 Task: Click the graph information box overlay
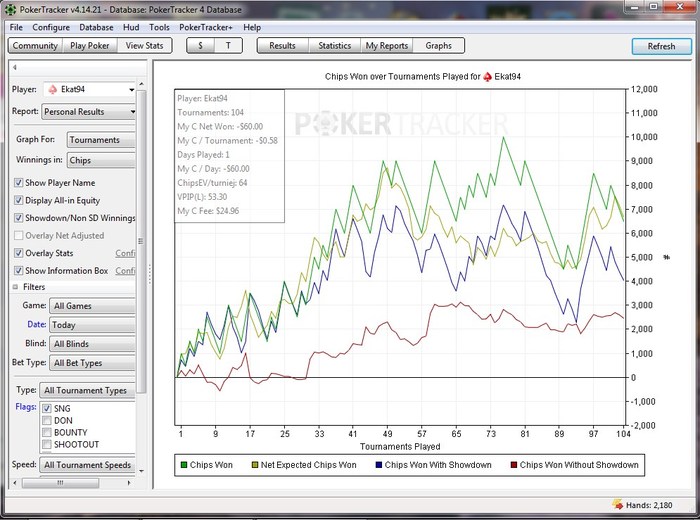229,155
